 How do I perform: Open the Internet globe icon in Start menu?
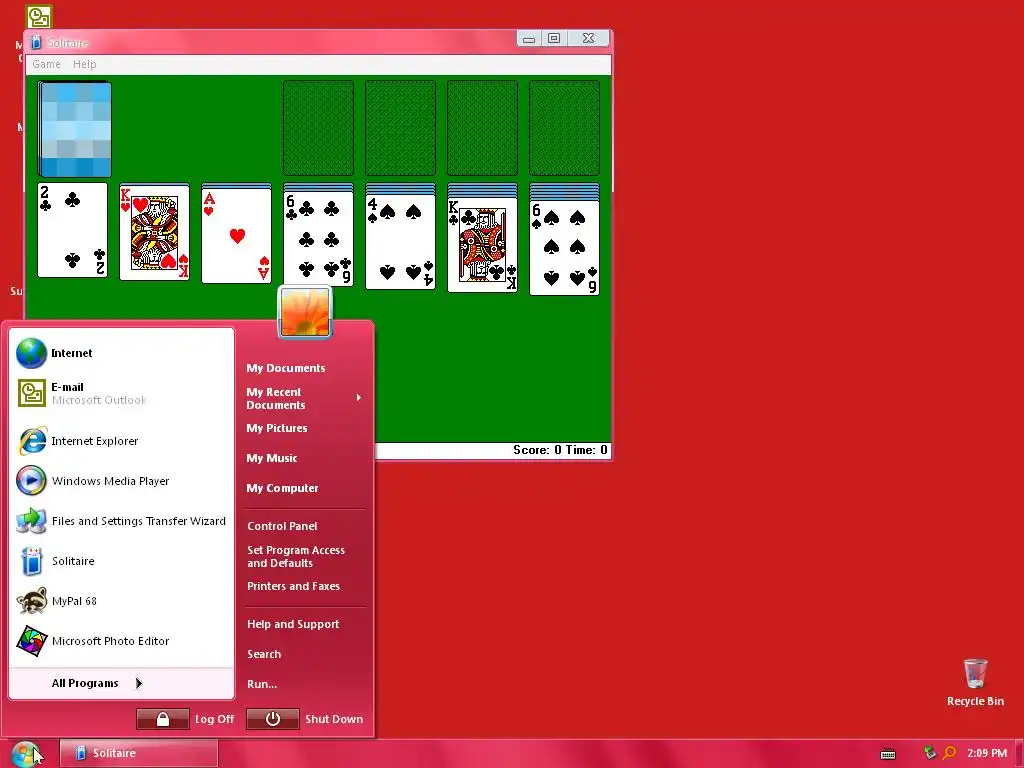coord(31,353)
